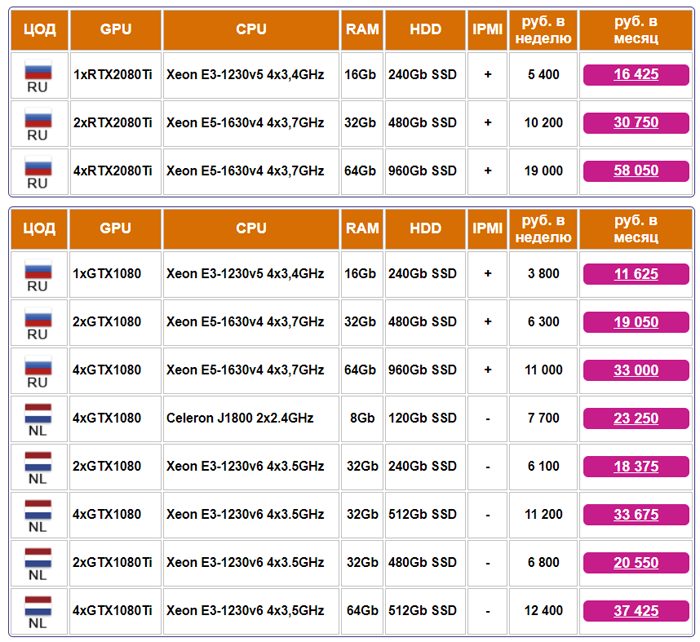700x642 pixels.
Task: Choose the 33 000 monthly price button
Action: point(636,371)
